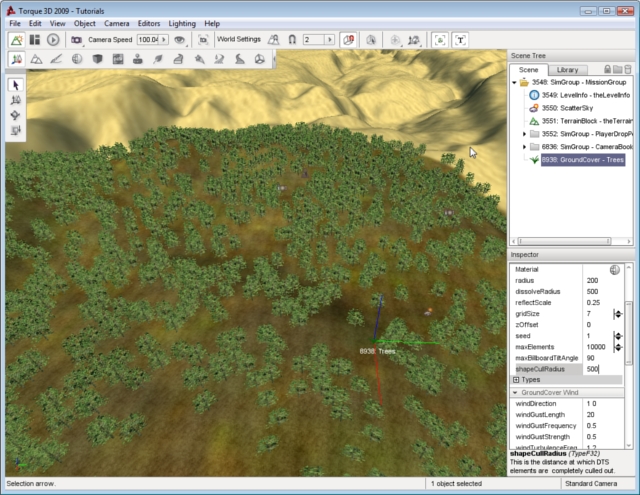Collapse the SimGroup - MissionGroup tree node
Screen dimensions: 640x495
click(515, 82)
